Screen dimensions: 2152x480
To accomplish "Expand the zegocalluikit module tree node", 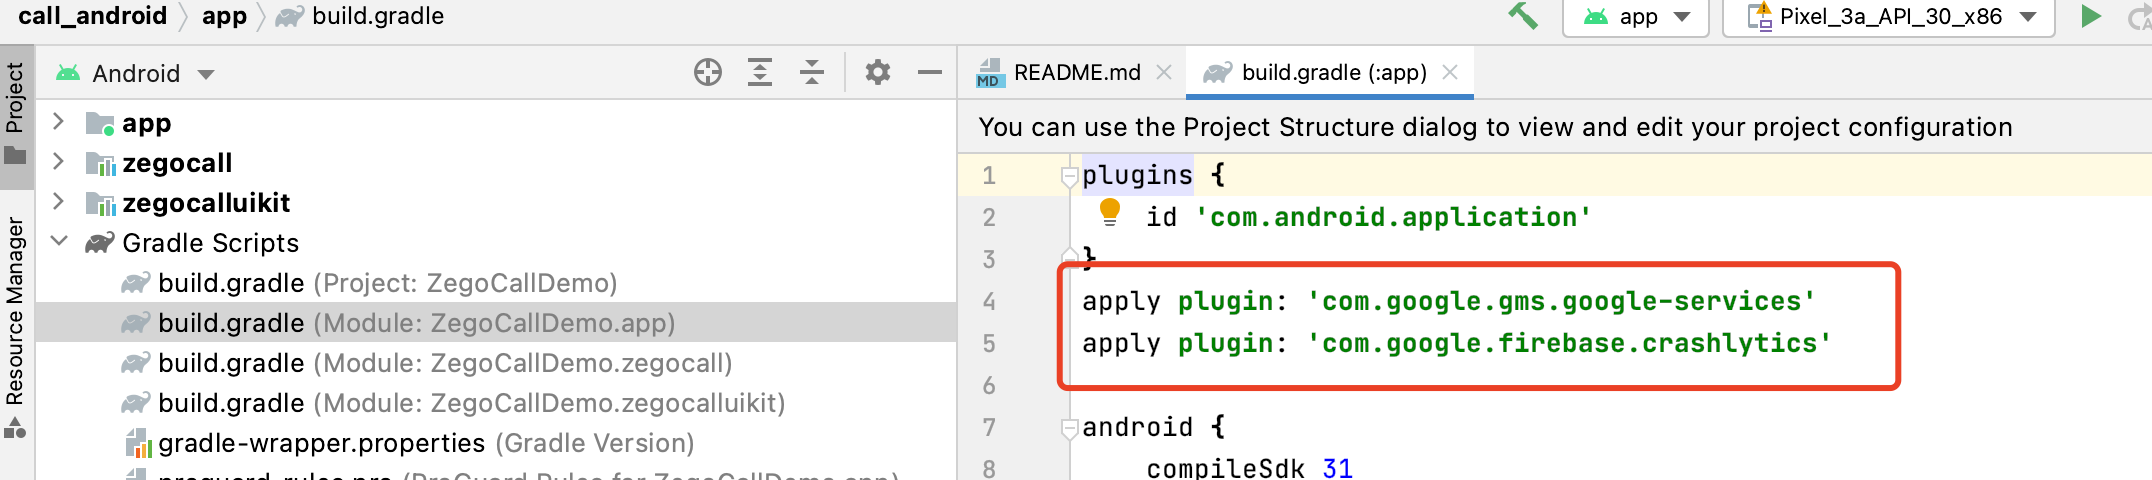I will (58, 202).
